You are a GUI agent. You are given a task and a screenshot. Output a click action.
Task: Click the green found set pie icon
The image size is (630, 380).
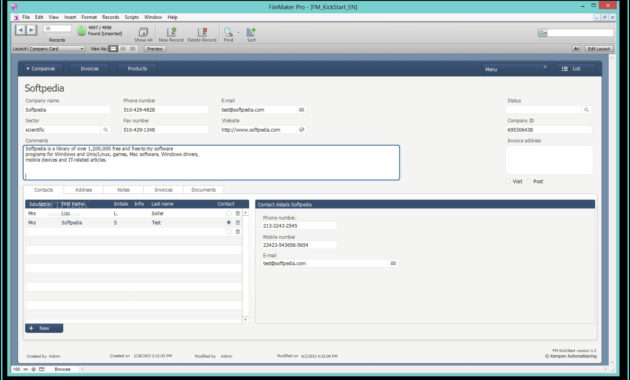coord(82,31)
